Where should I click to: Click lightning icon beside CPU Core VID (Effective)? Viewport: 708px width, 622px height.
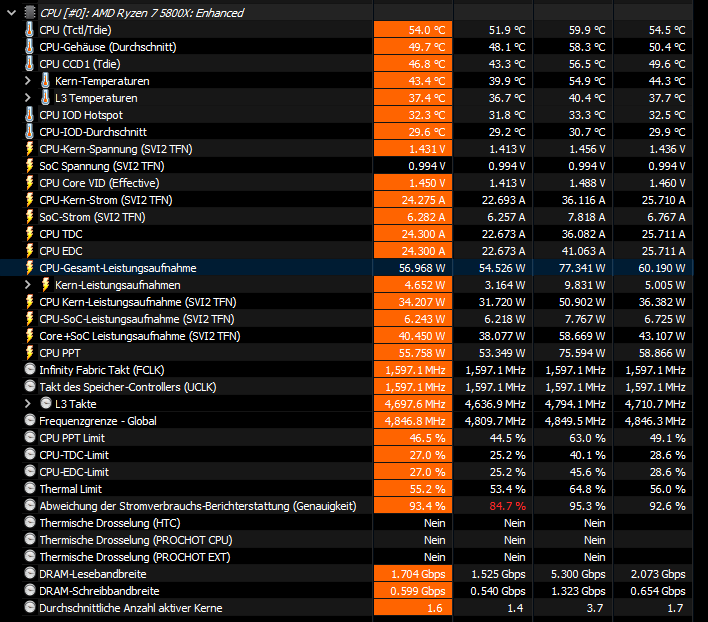pos(29,183)
